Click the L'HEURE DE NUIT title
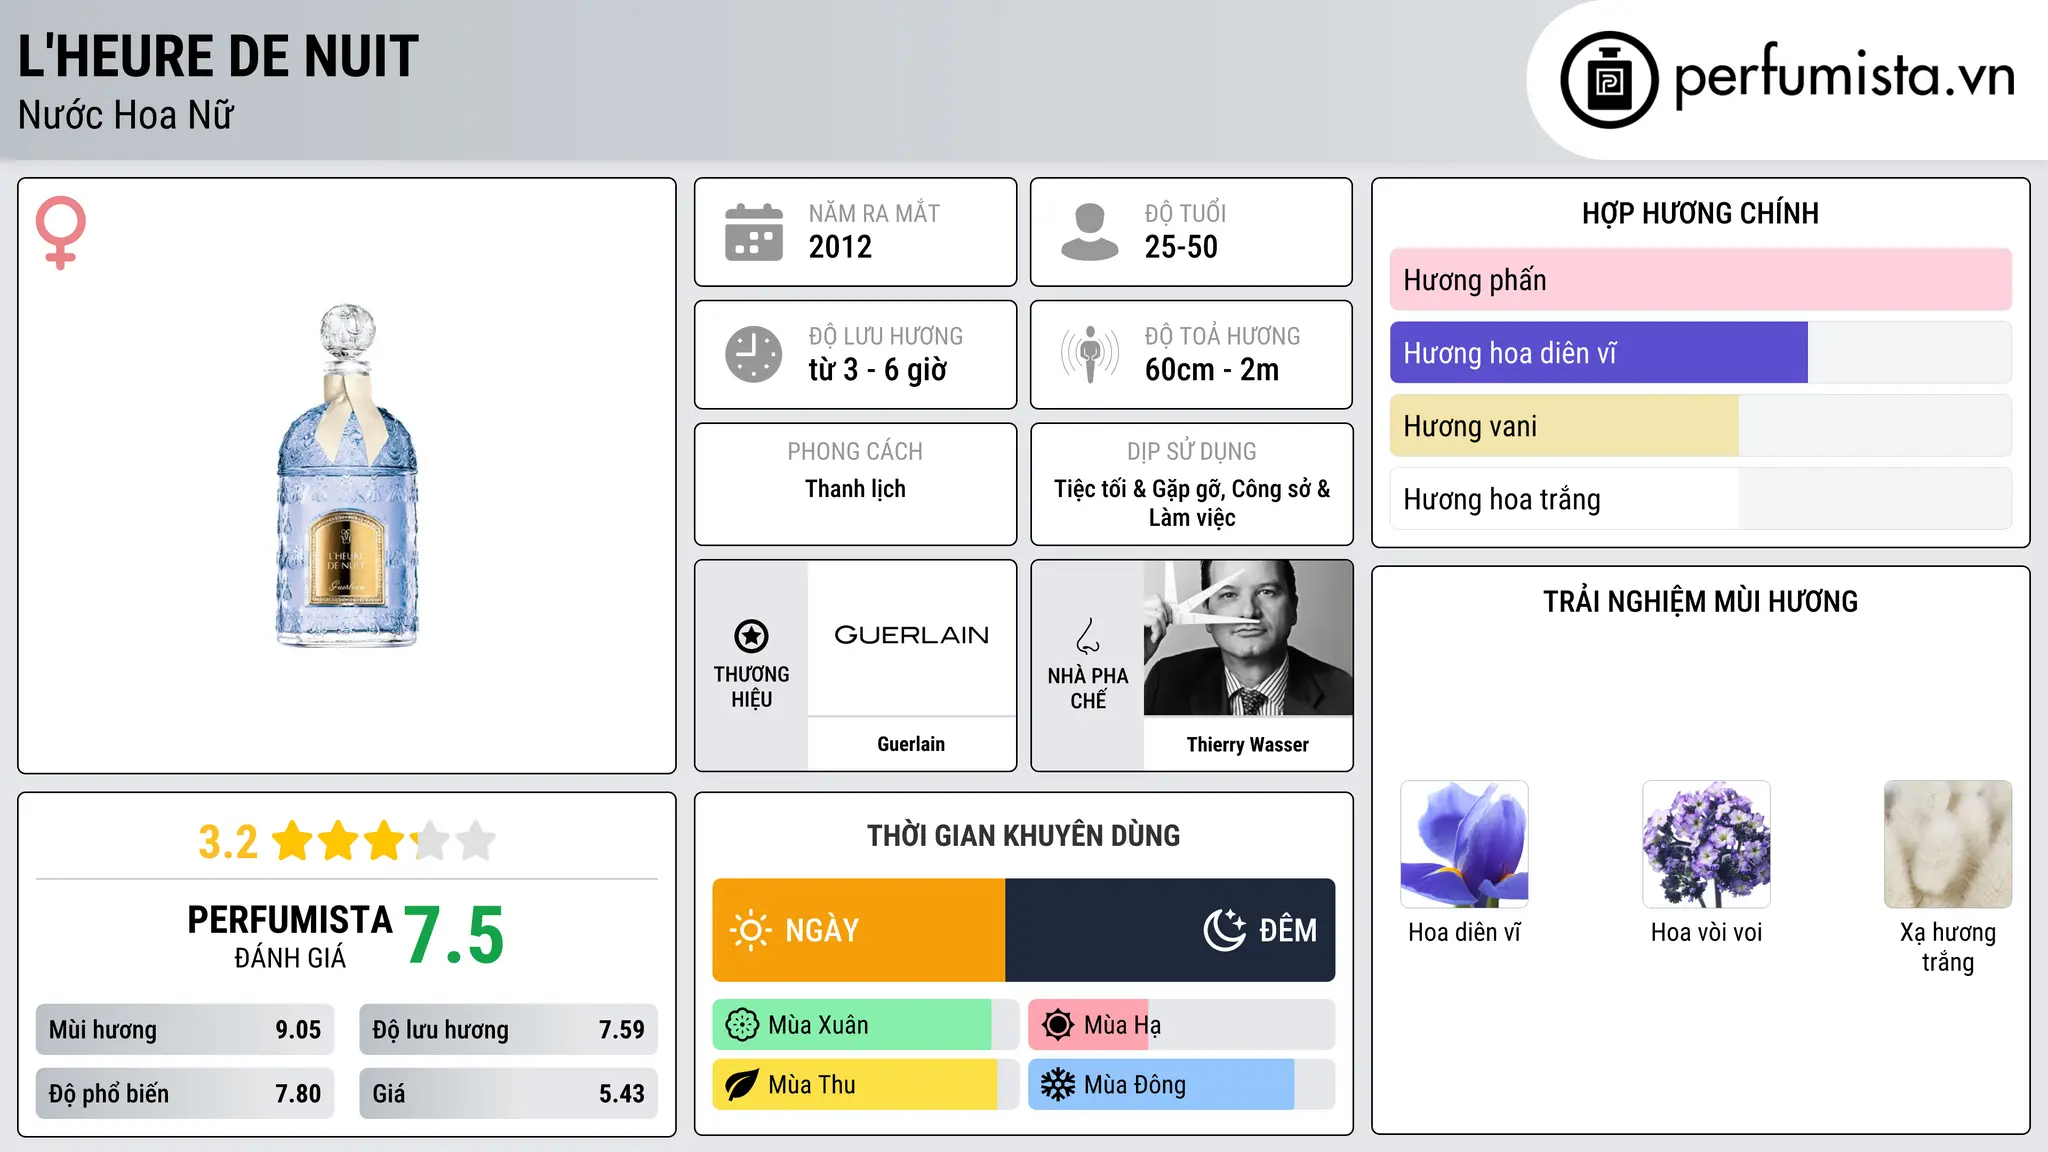This screenshot has height=1152, width=2048. pos(218,56)
